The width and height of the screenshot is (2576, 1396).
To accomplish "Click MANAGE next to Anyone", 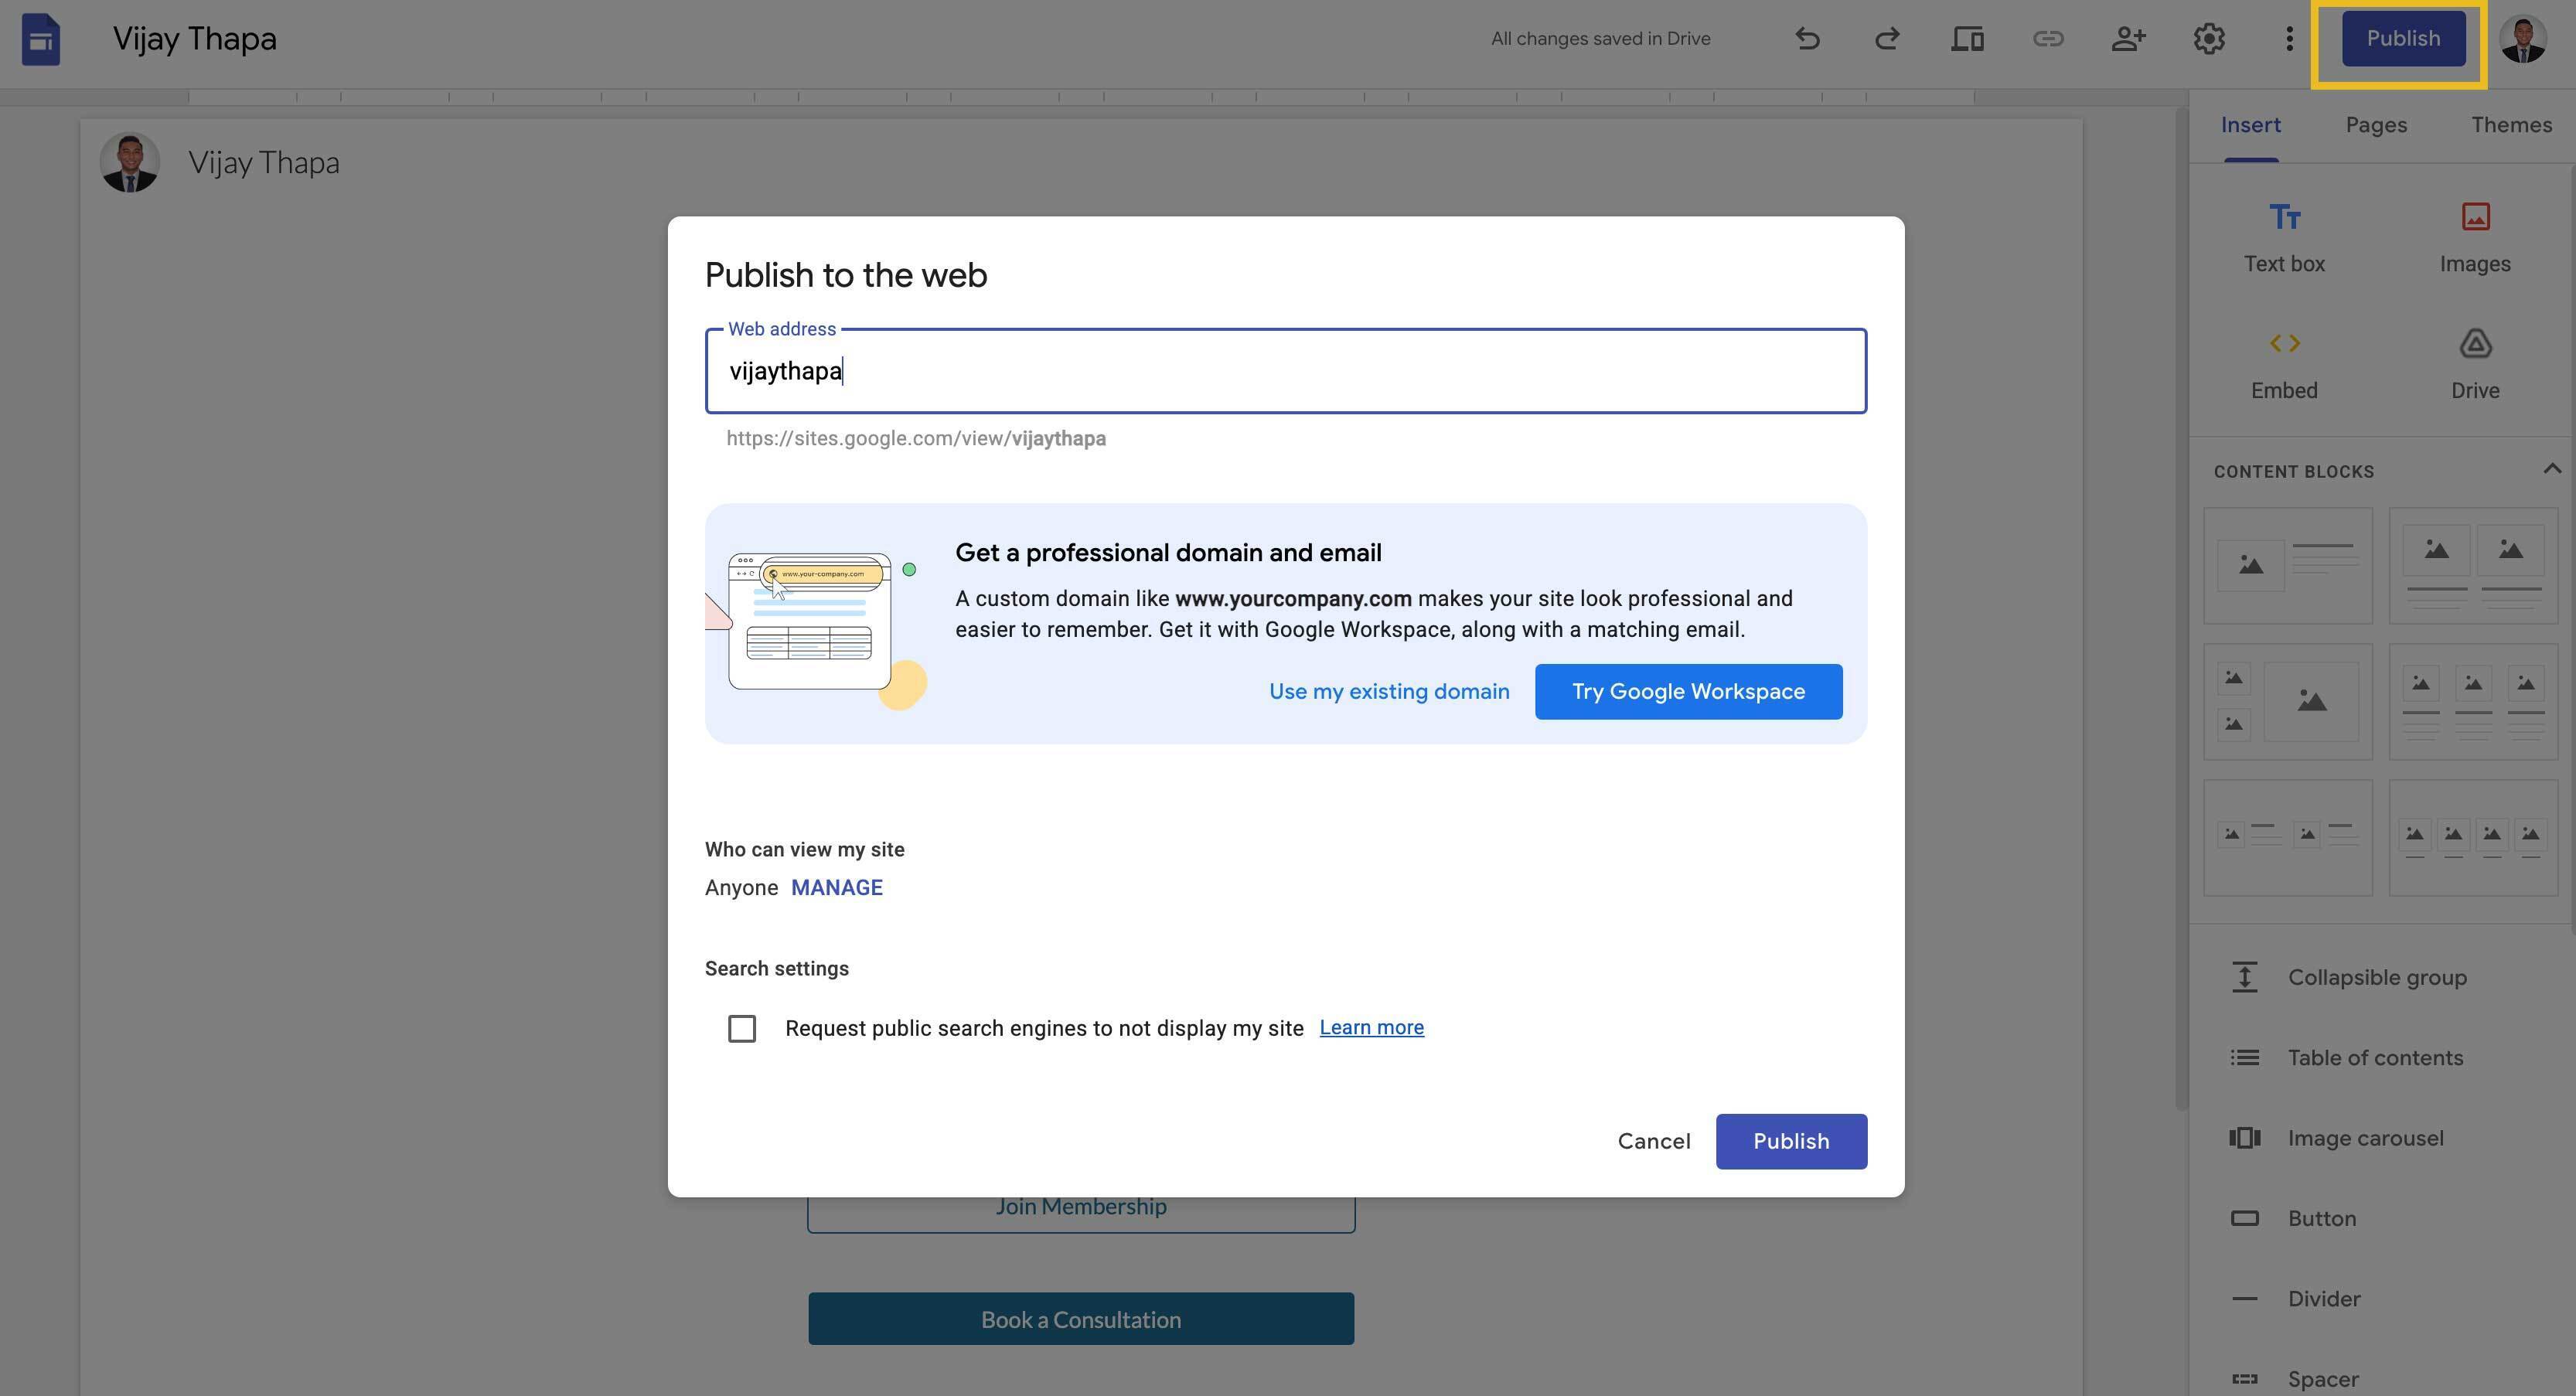I will coord(837,888).
